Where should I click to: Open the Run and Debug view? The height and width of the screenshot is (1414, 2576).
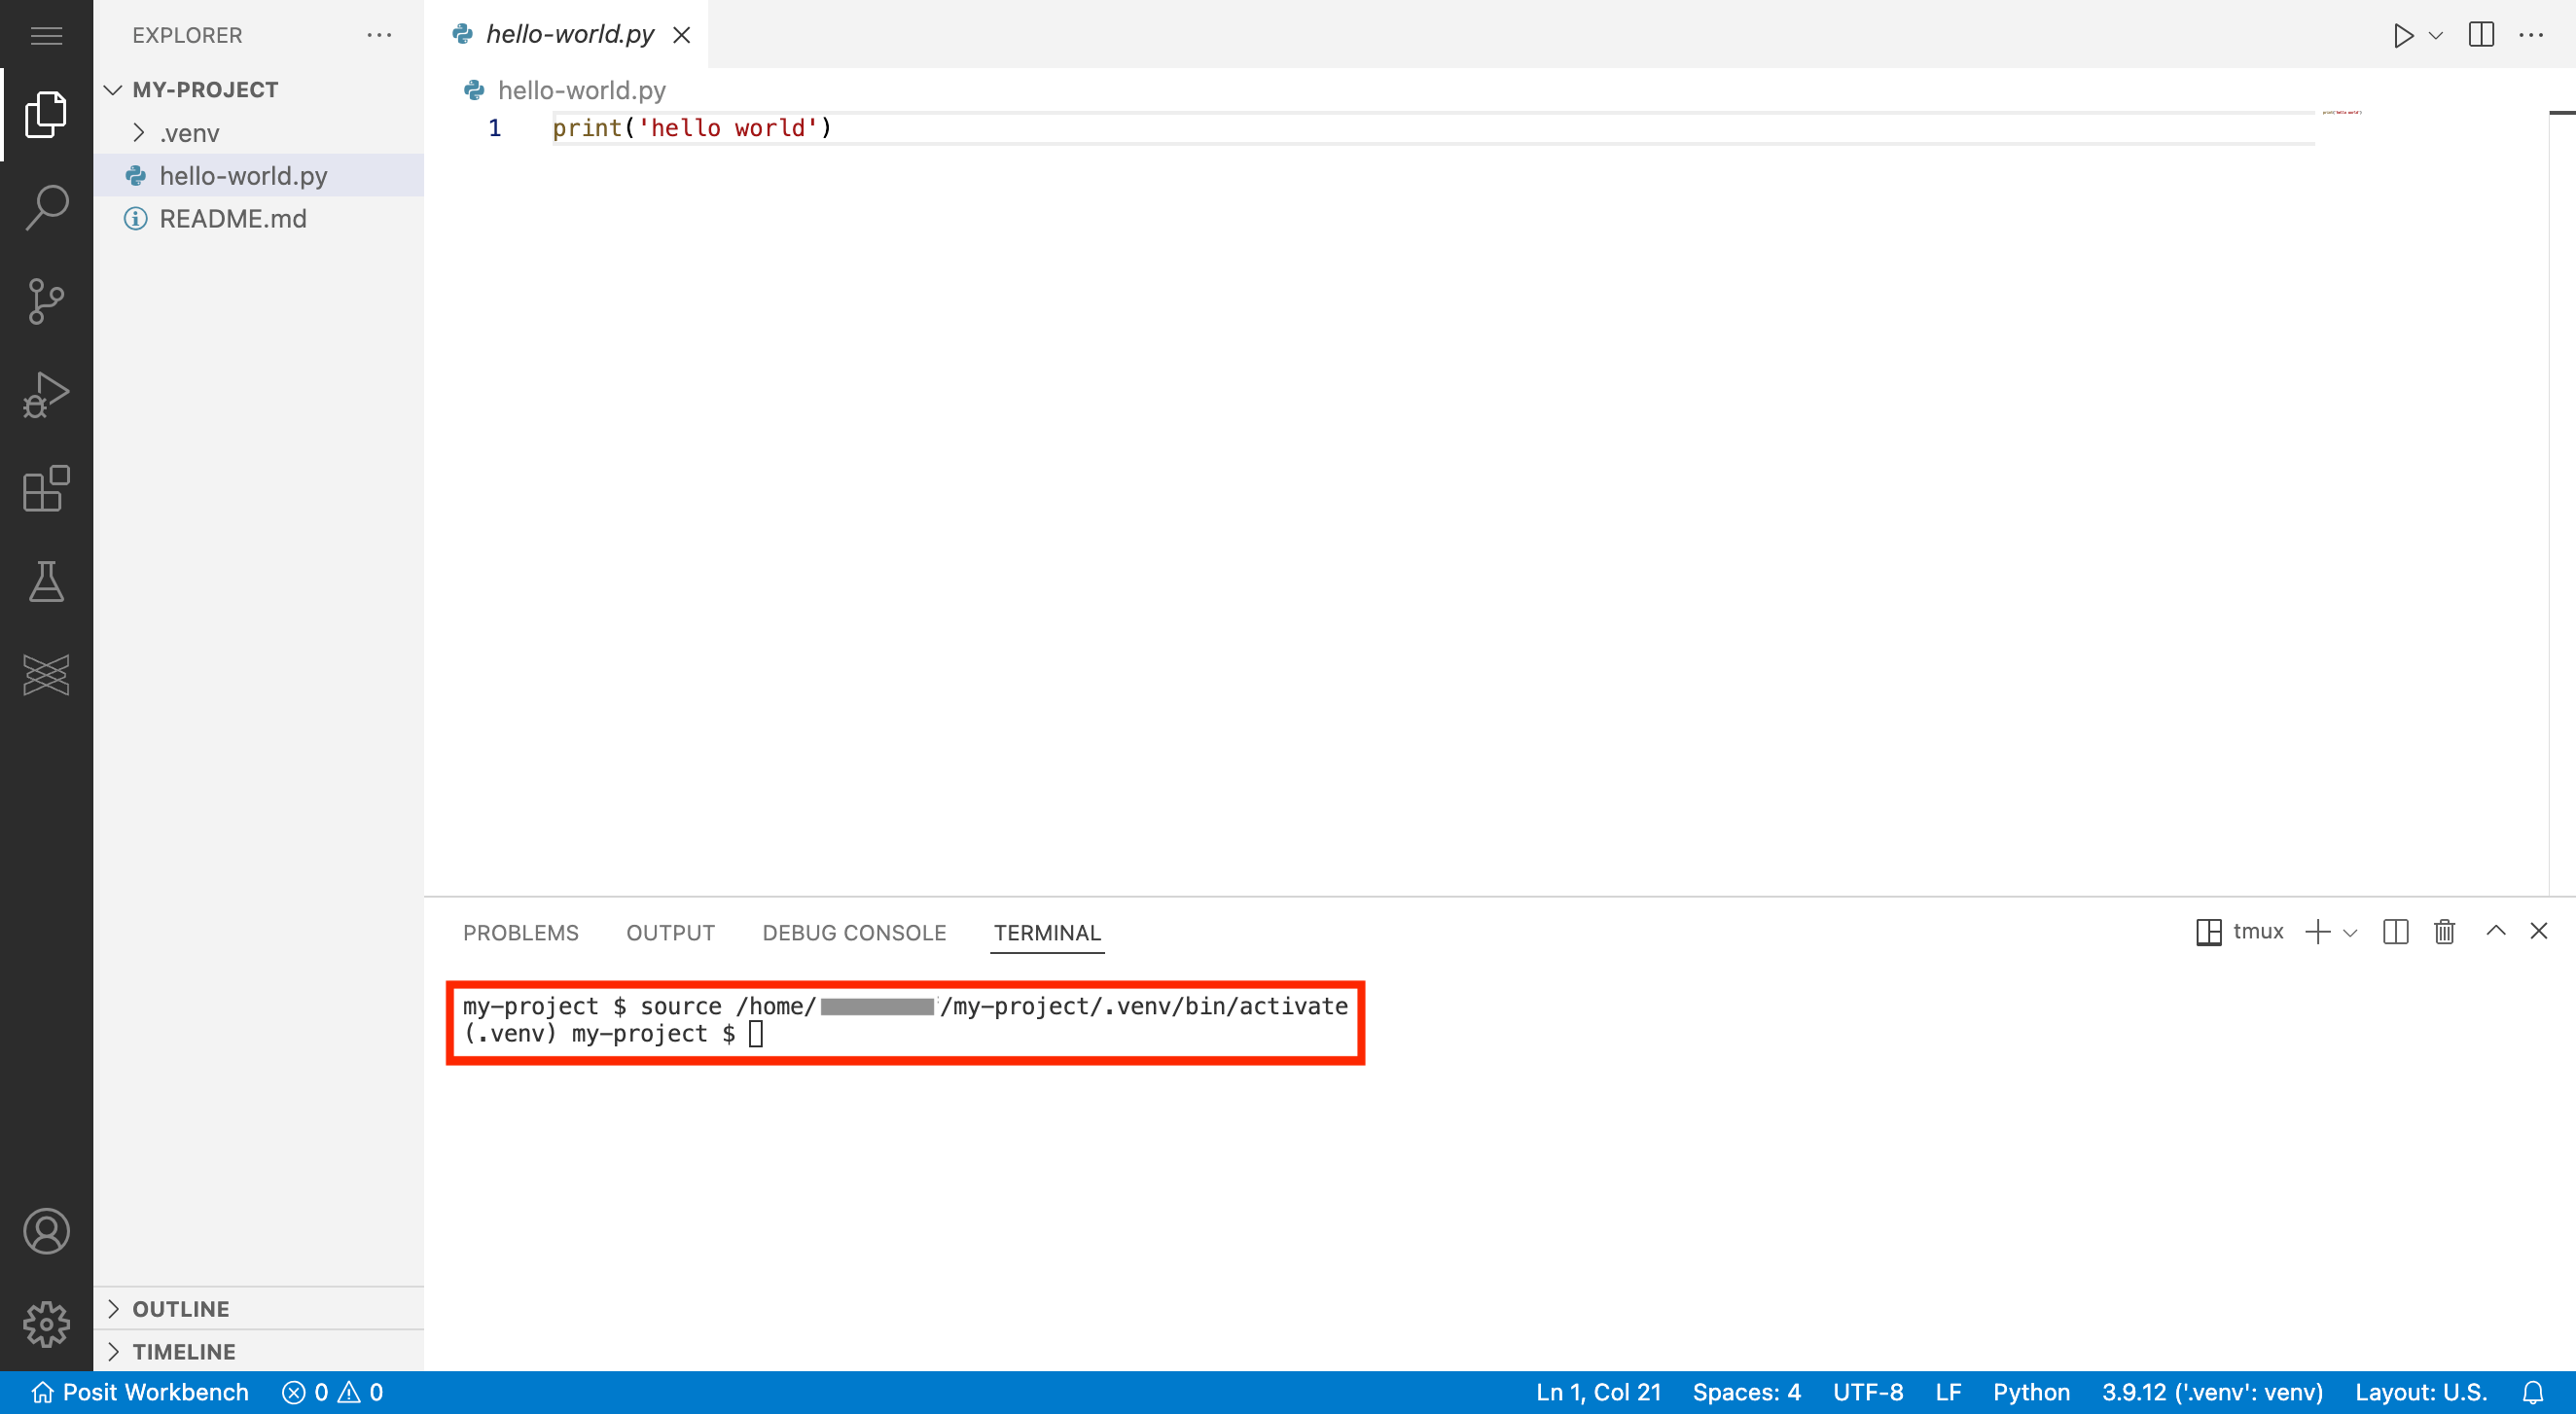pos(46,395)
